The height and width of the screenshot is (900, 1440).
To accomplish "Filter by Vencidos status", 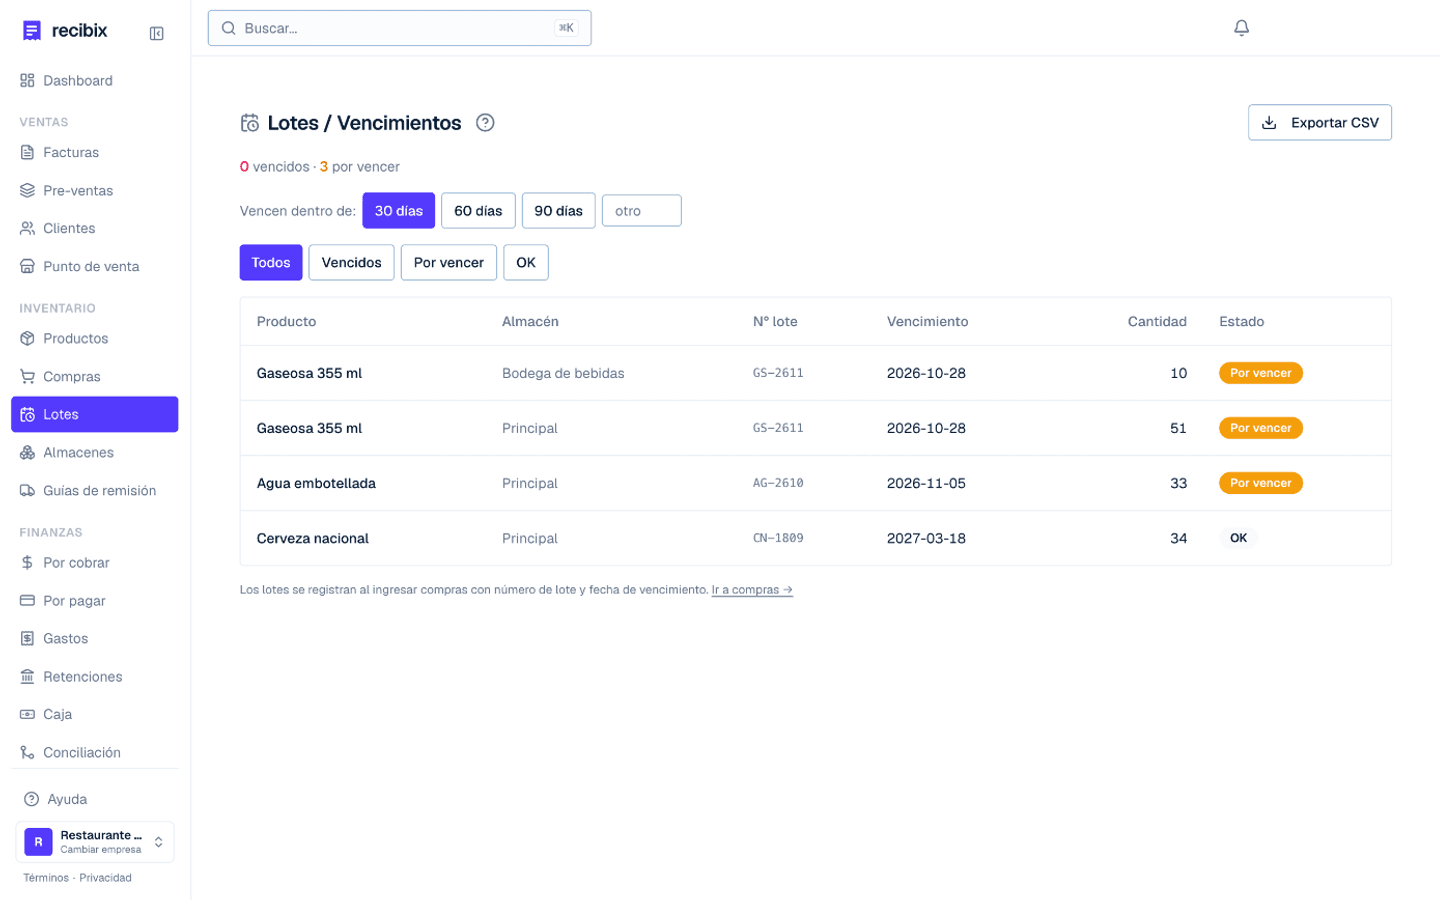I will pyautogui.click(x=351, y=263).
